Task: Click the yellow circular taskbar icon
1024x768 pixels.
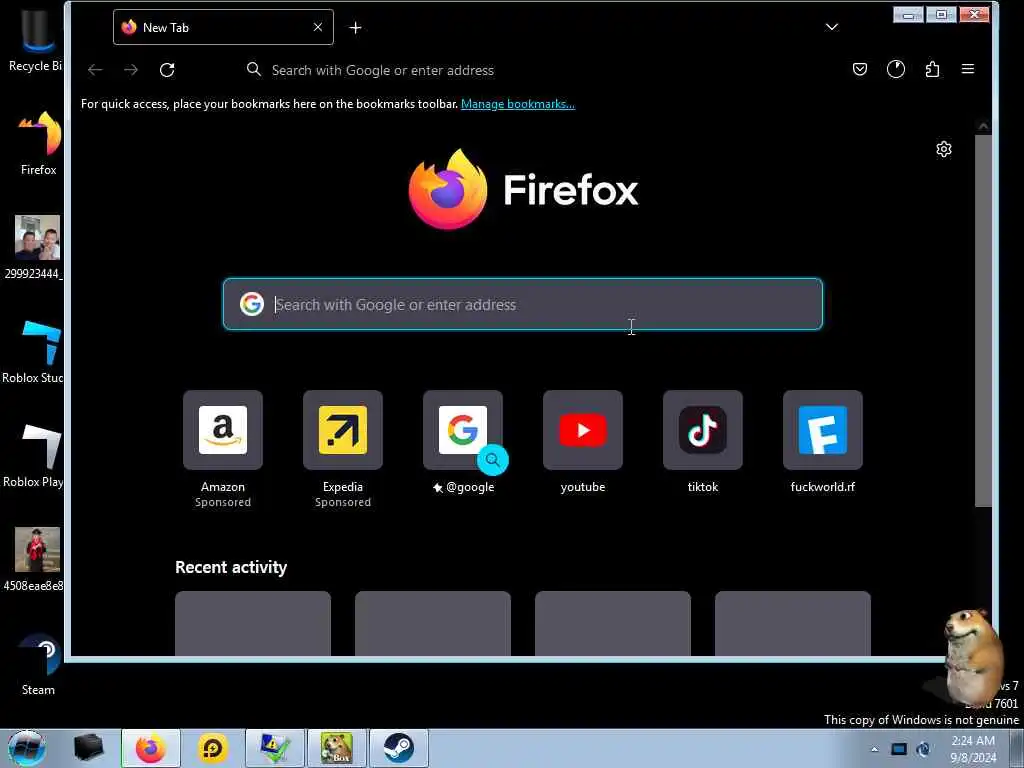Action: 213,748
